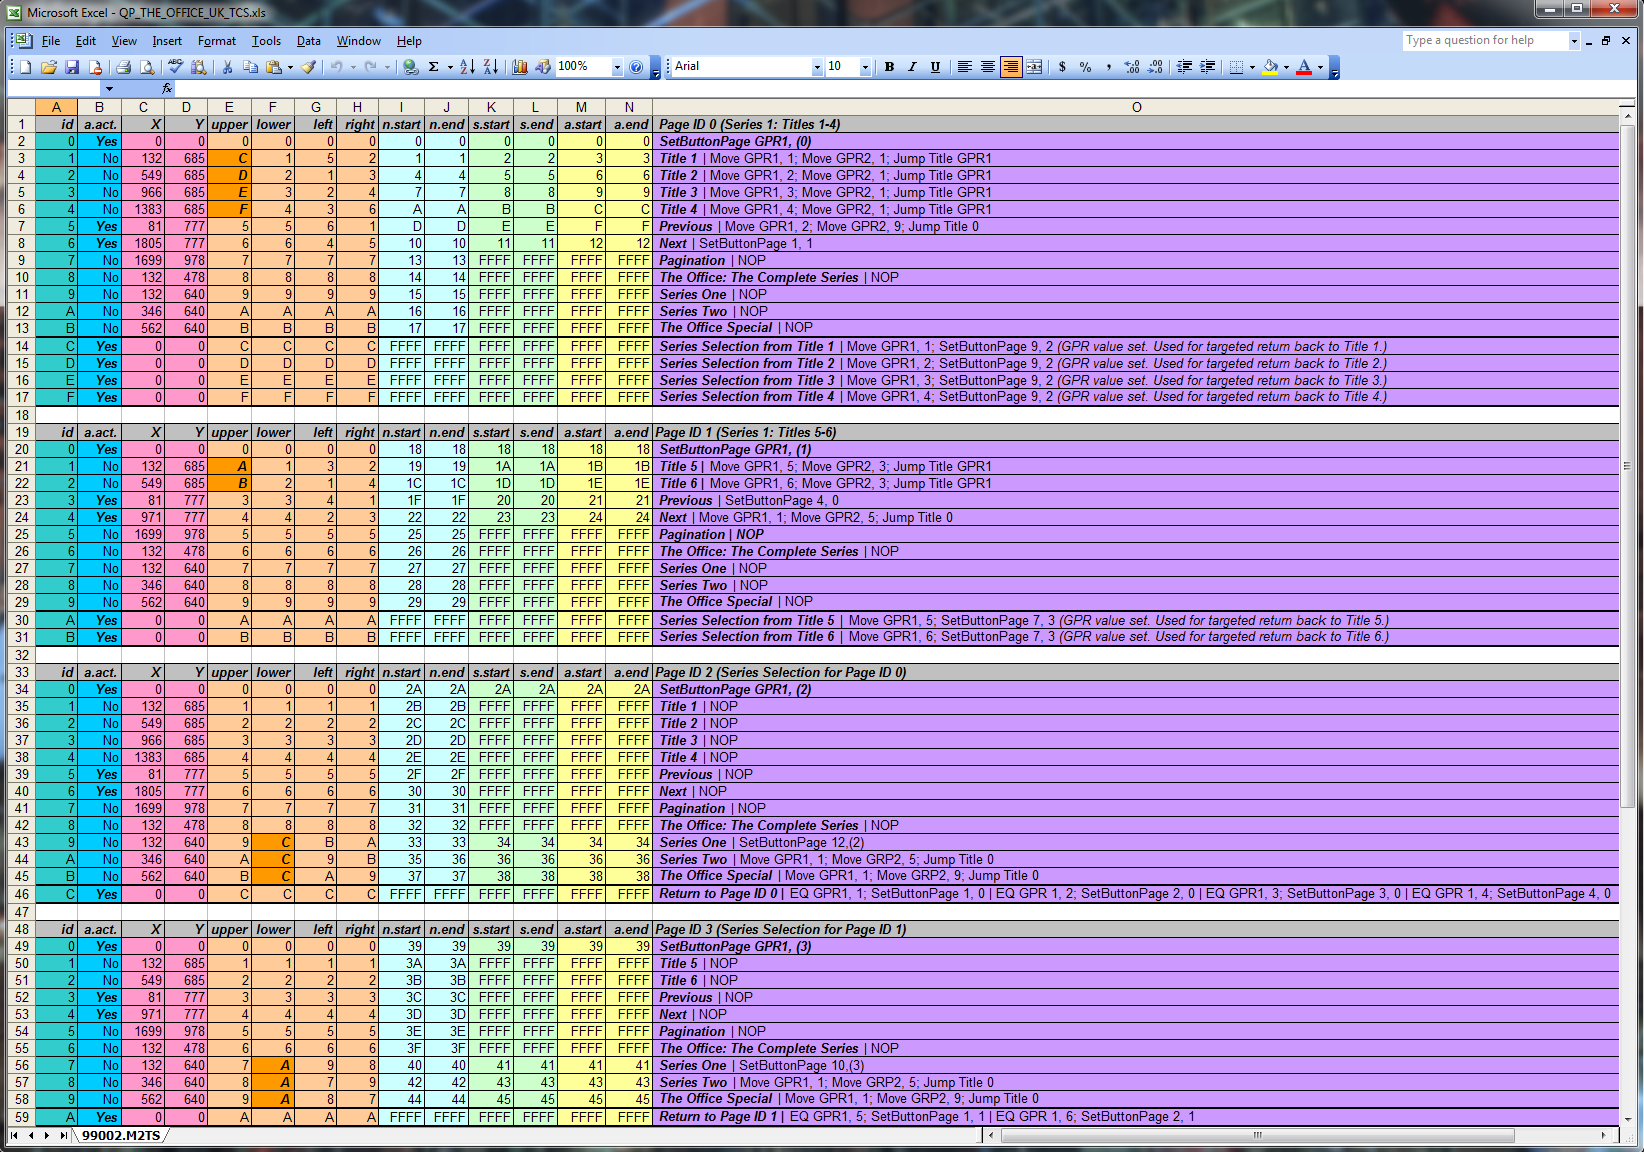Jump to the last sheet tab arrow
Screen dimensions: 1644x1152
[x=63, y=1135]
